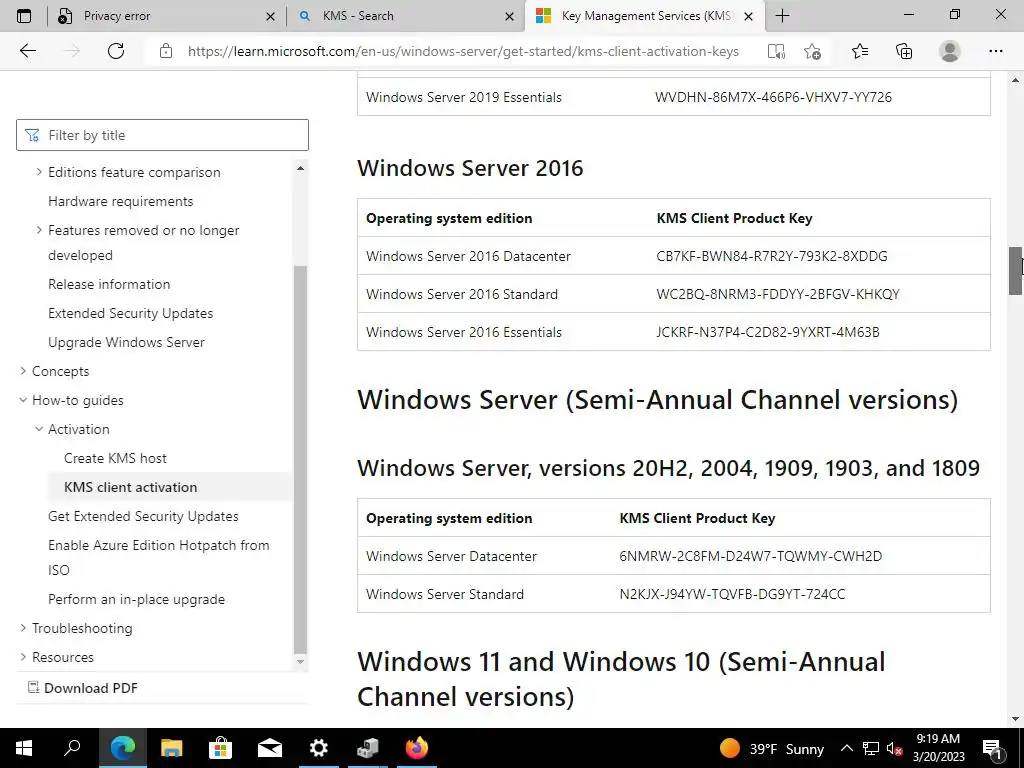Open Get Extended Security Updates page
The width and height of the screenshot is (1024, 768).
(x=143, y=516)
